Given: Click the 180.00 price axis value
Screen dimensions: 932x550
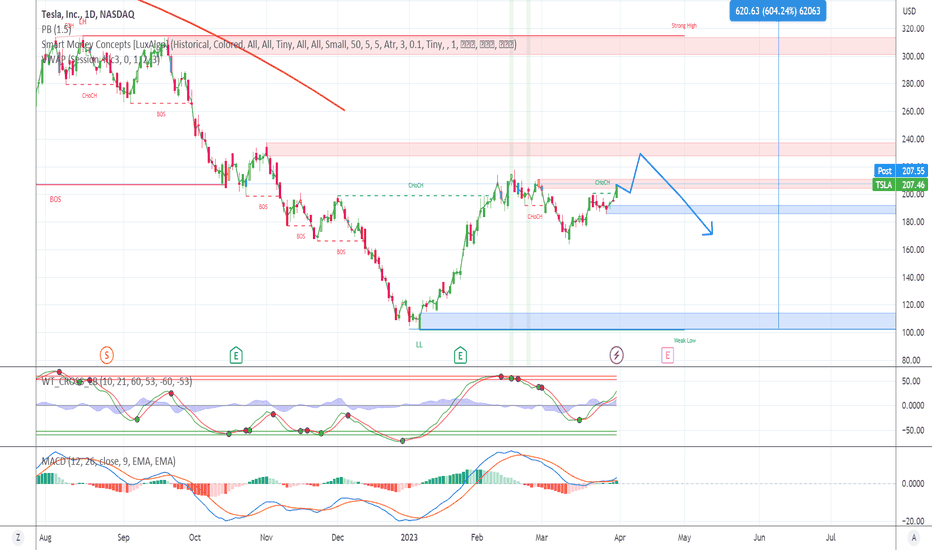Looking at the screenshot, I should click(913, 222).
